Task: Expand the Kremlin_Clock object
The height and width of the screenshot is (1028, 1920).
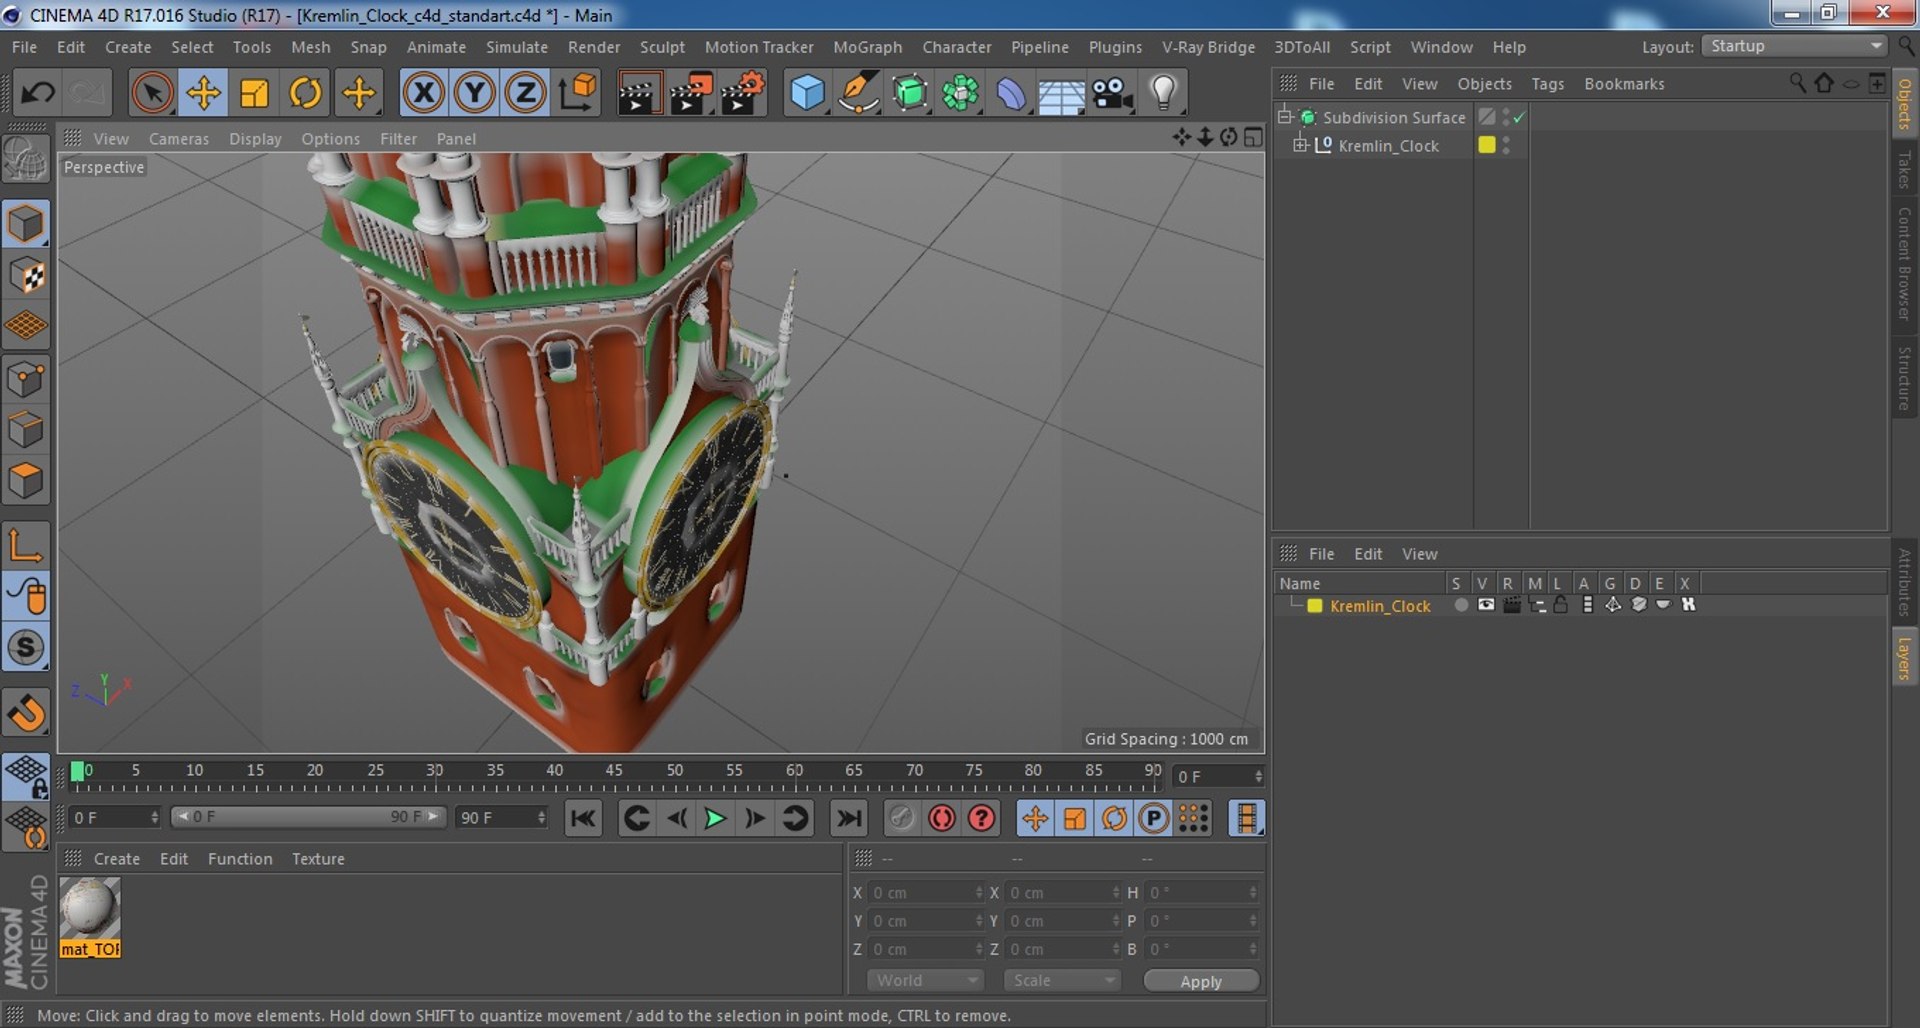Action: pyautogui.click(x=1300, y=145)
